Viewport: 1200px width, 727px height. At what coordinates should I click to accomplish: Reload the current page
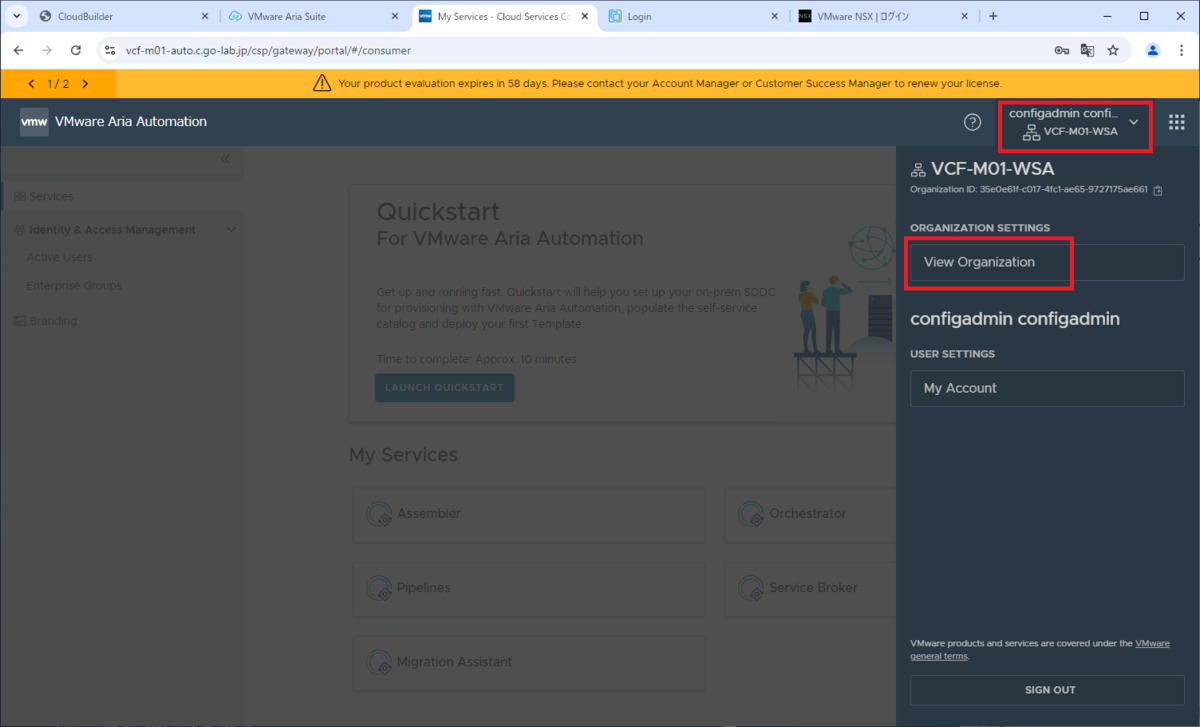[x=76, y=50]
